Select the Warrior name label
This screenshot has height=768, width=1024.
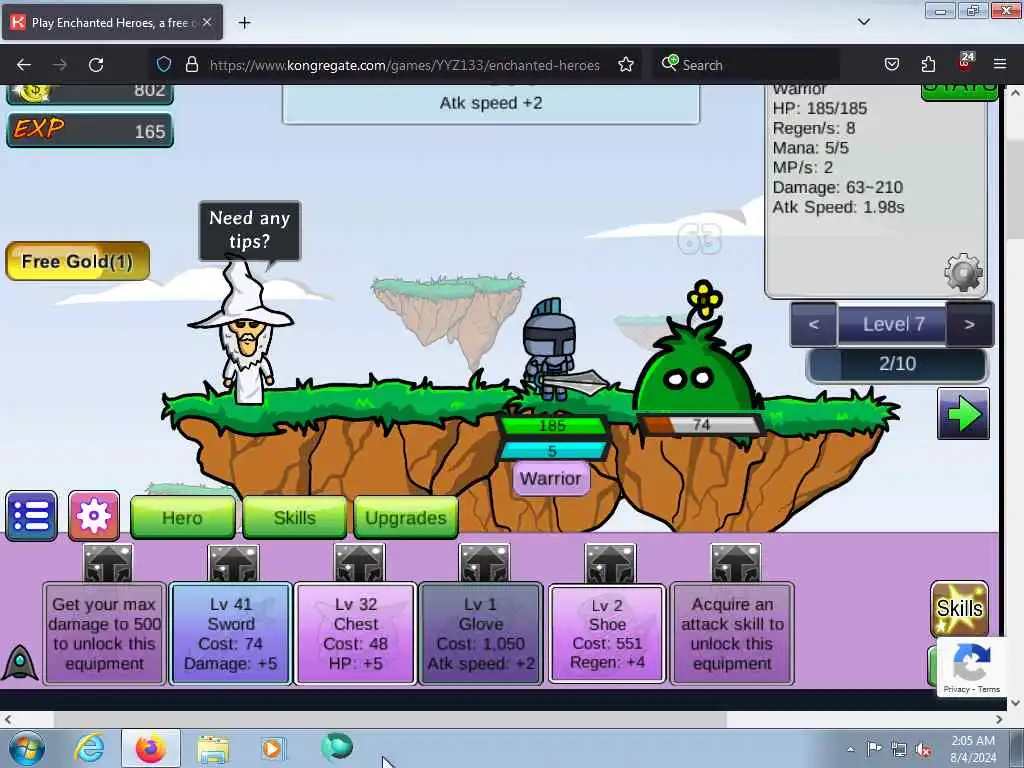click(x=551, y=479)
